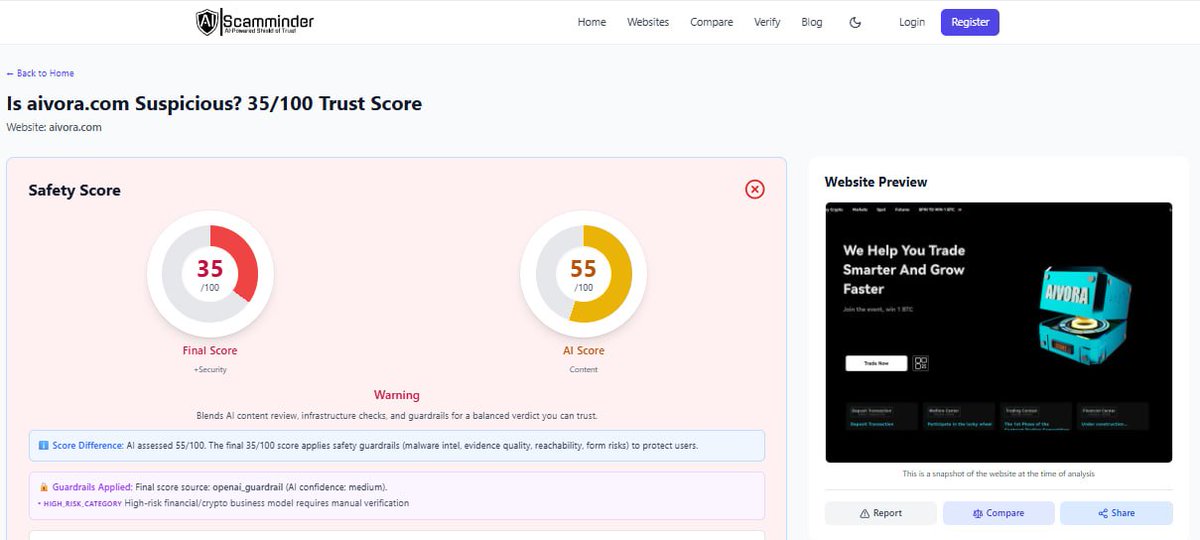Click the red 'Warning' verdict text

click(x=397, y=395)
